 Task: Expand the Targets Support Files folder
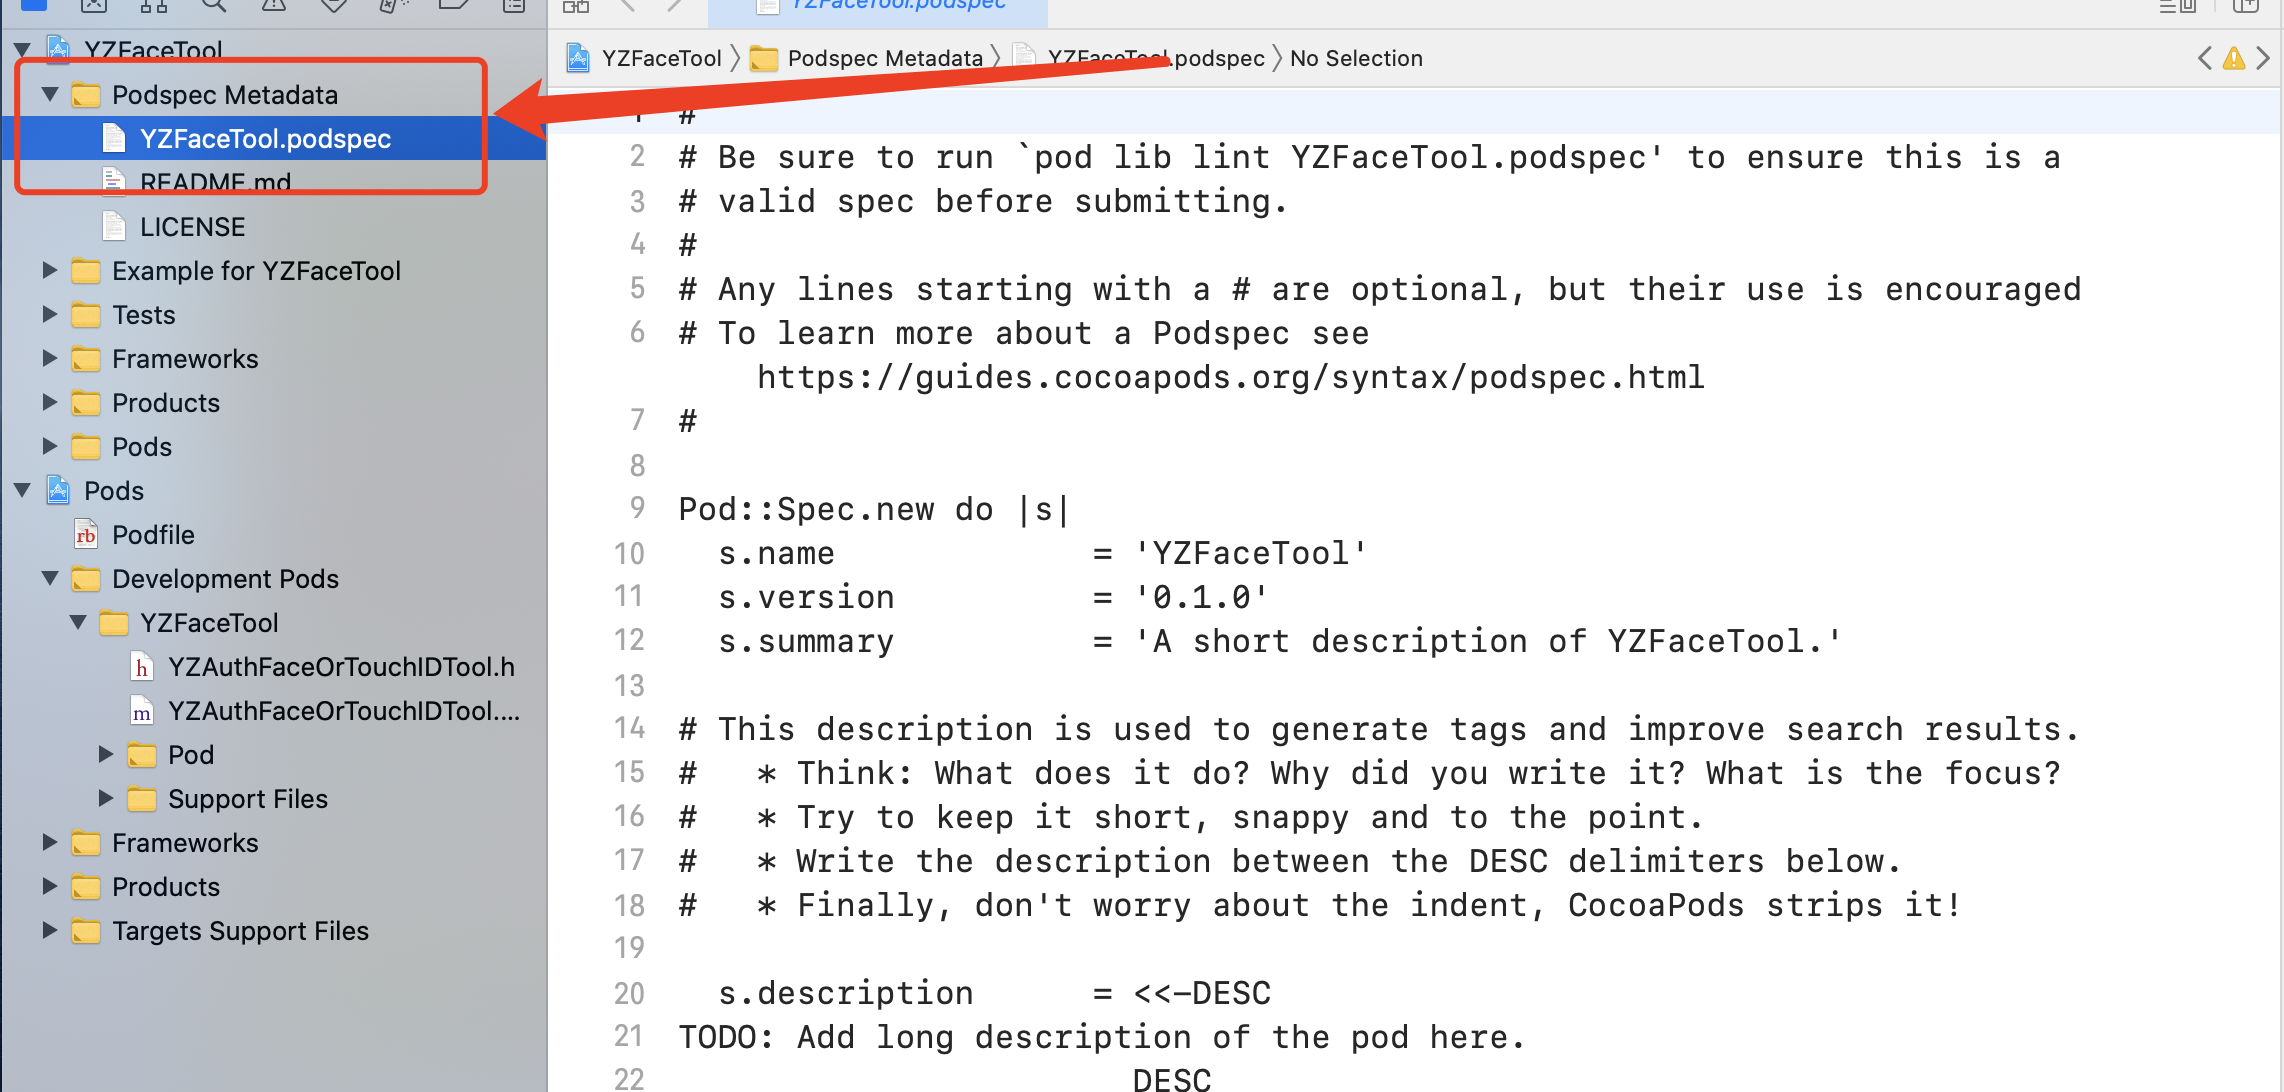(x=50, y=930)
